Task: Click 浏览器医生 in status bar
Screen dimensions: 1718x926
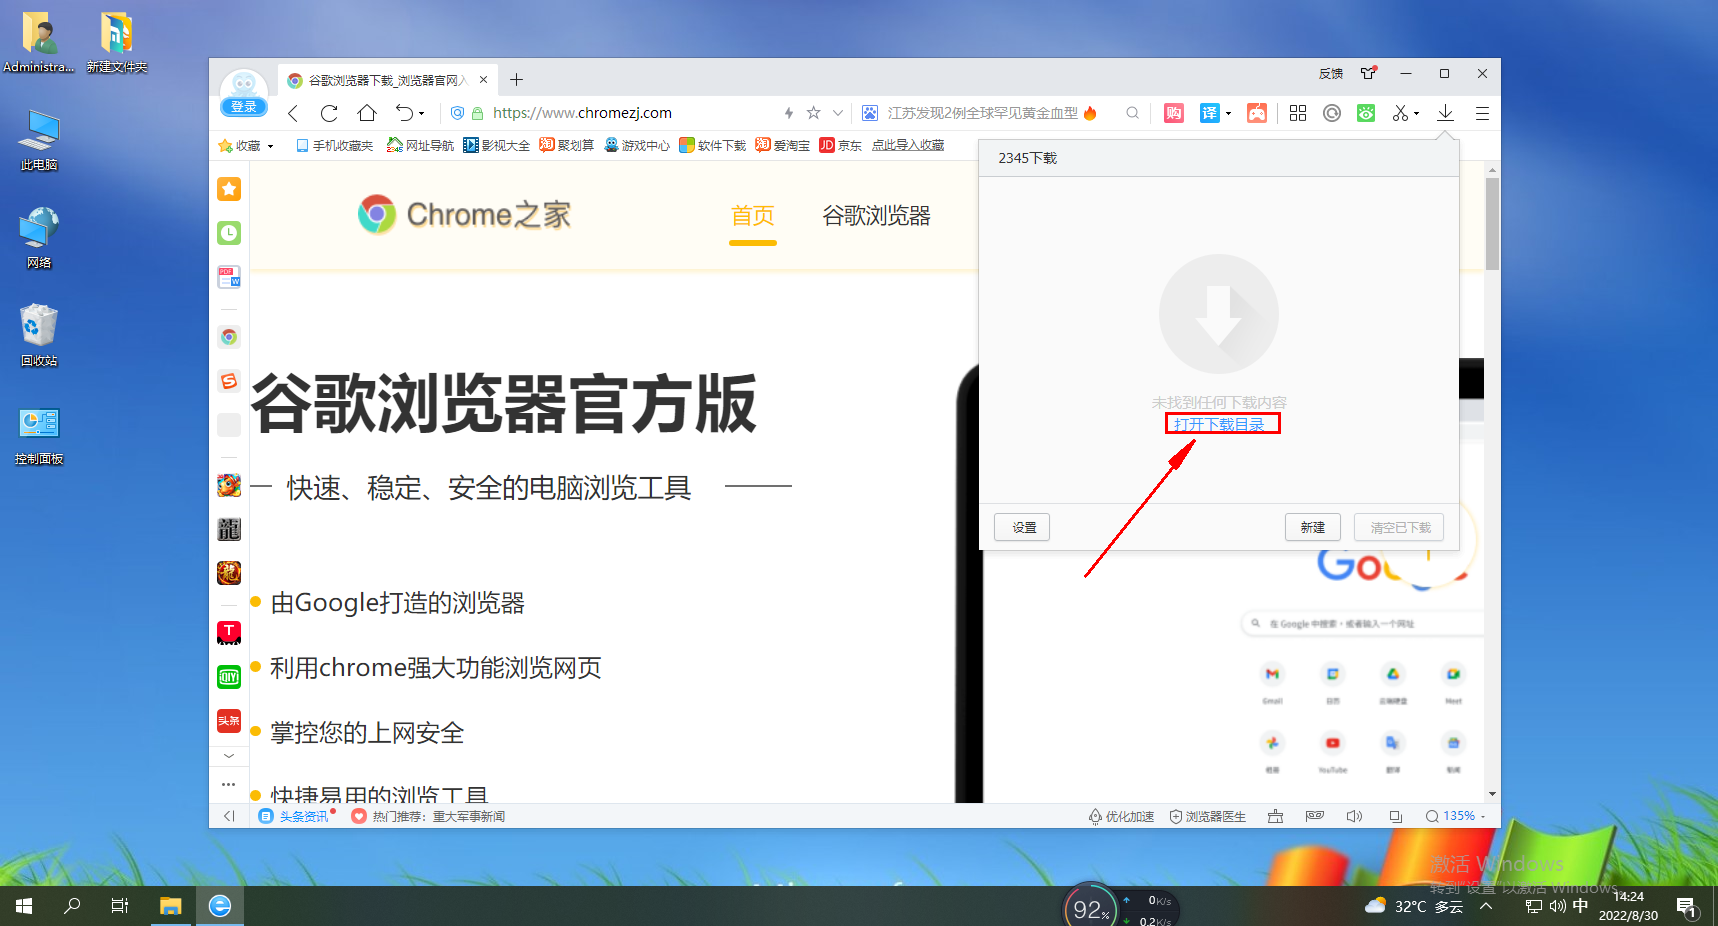Action: coord(1208,816)
